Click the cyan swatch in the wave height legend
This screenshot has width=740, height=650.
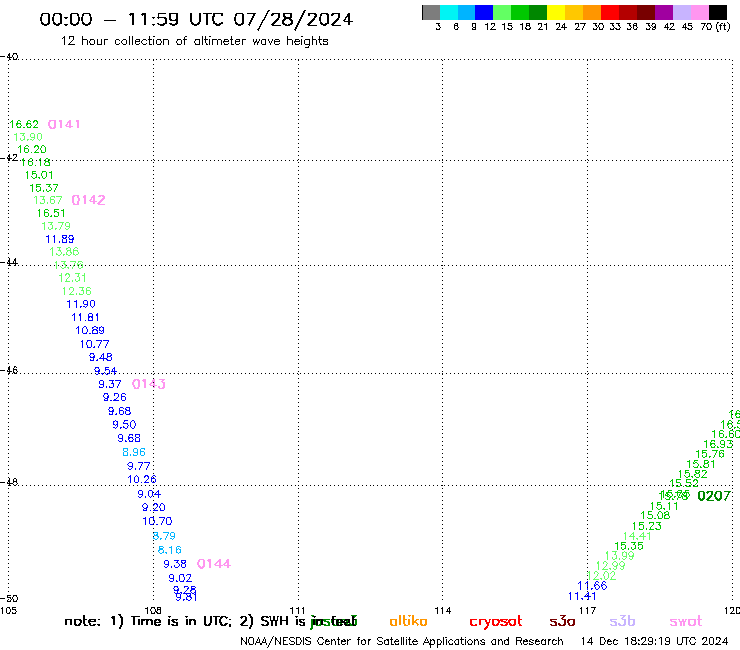pyautogui.click(x=449, y=12)
